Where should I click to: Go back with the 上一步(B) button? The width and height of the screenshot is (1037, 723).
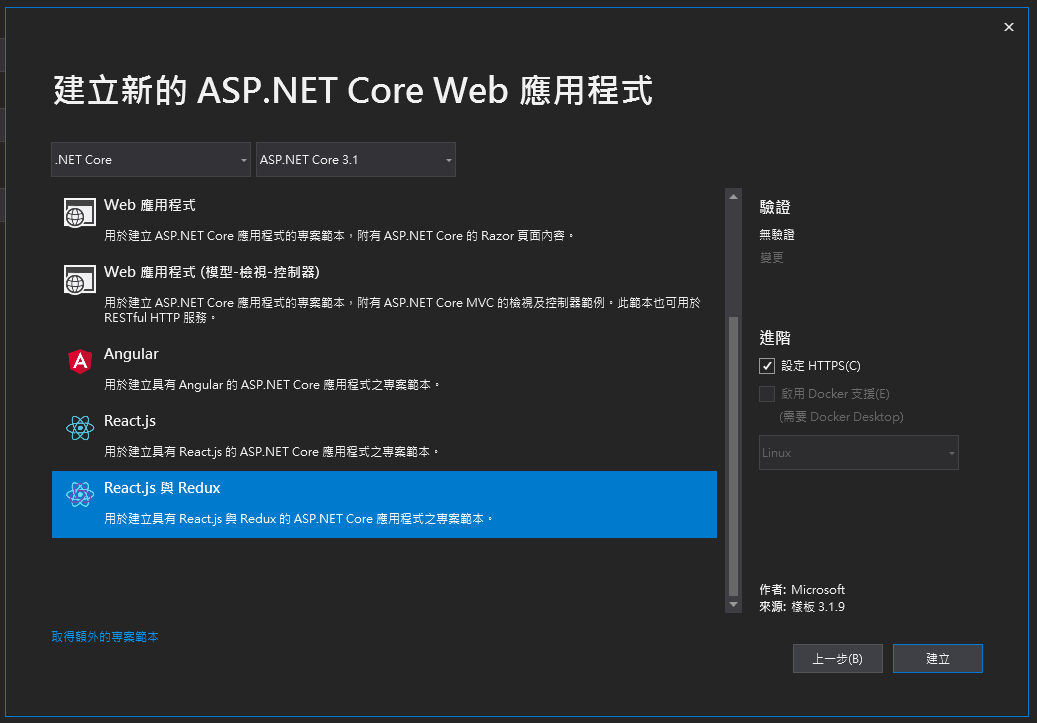837,659
